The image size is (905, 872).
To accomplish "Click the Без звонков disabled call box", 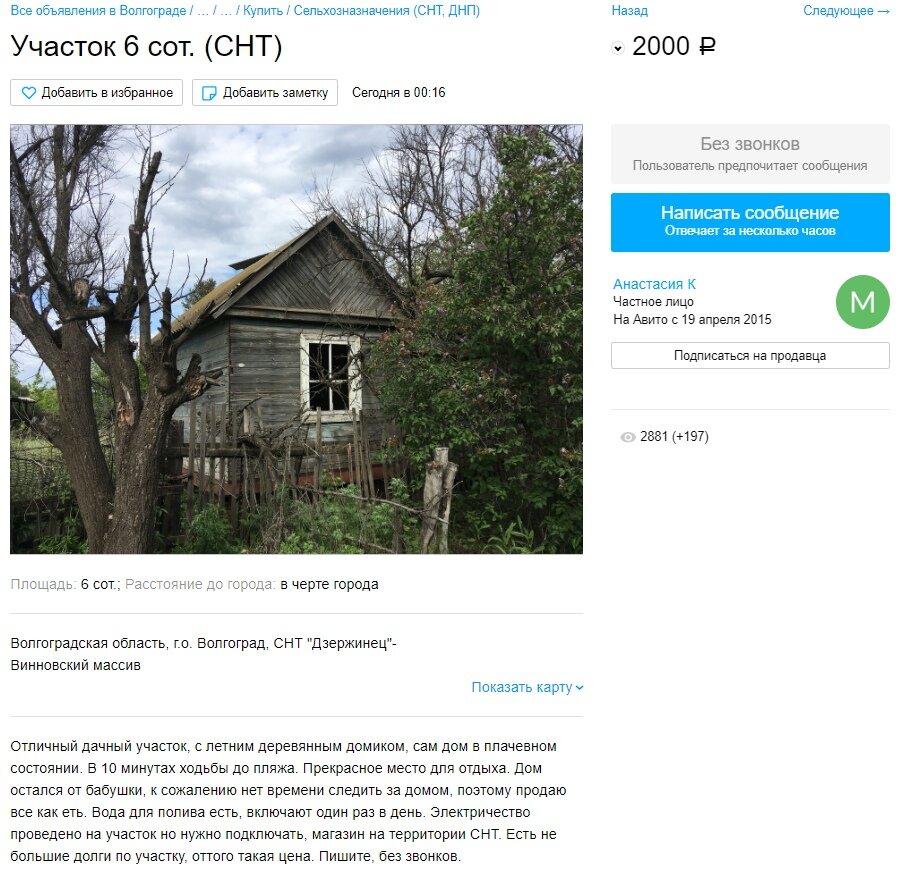I will click(x=750, y=154).
